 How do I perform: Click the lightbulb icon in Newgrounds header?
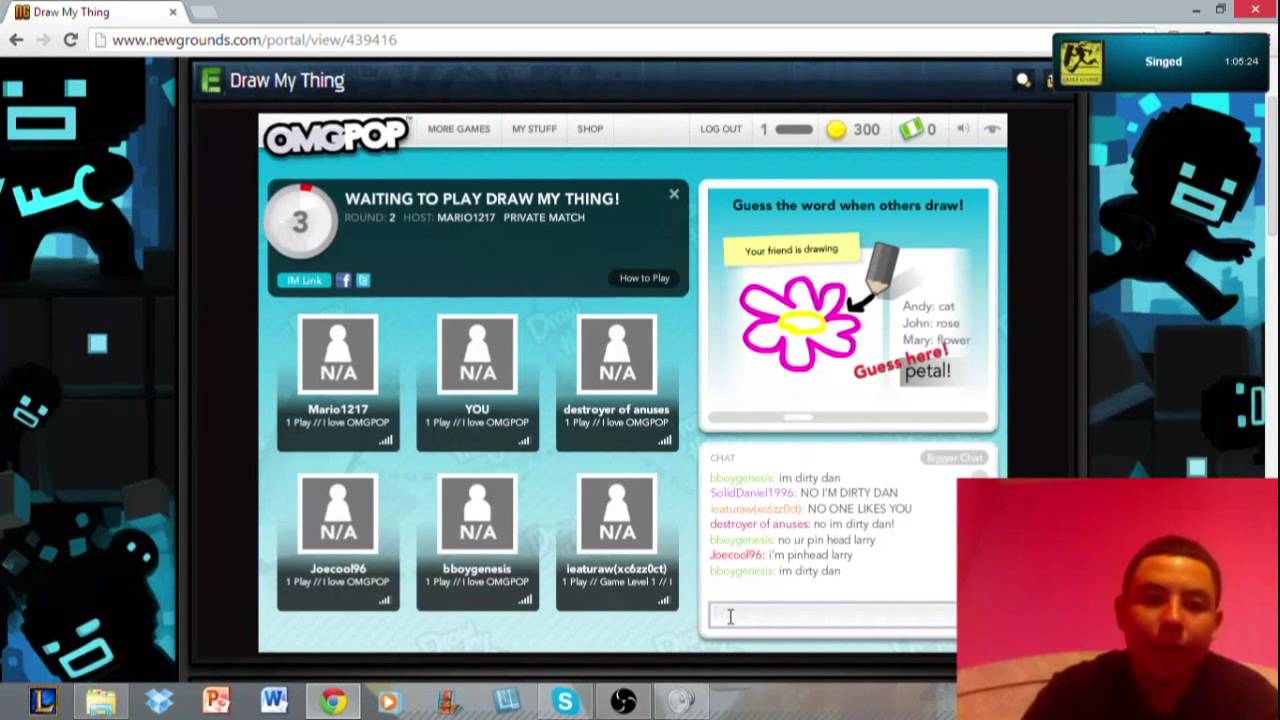(1023, 80)
